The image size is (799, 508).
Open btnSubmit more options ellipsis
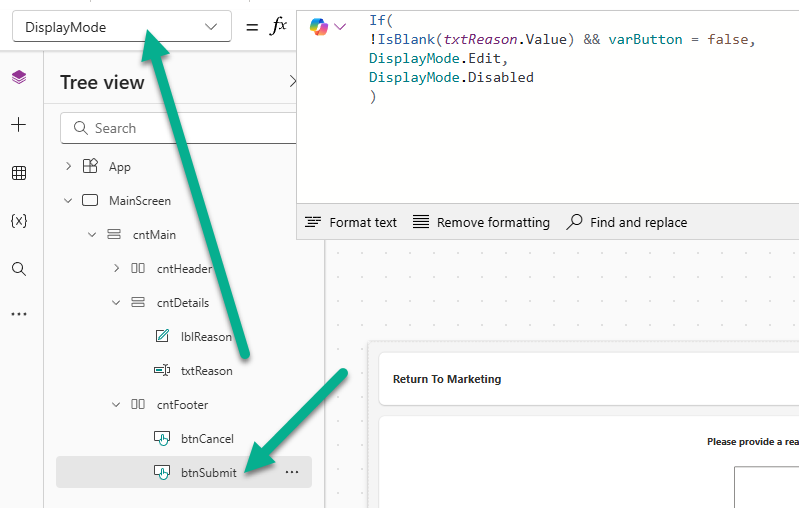(x=292, y=472)
